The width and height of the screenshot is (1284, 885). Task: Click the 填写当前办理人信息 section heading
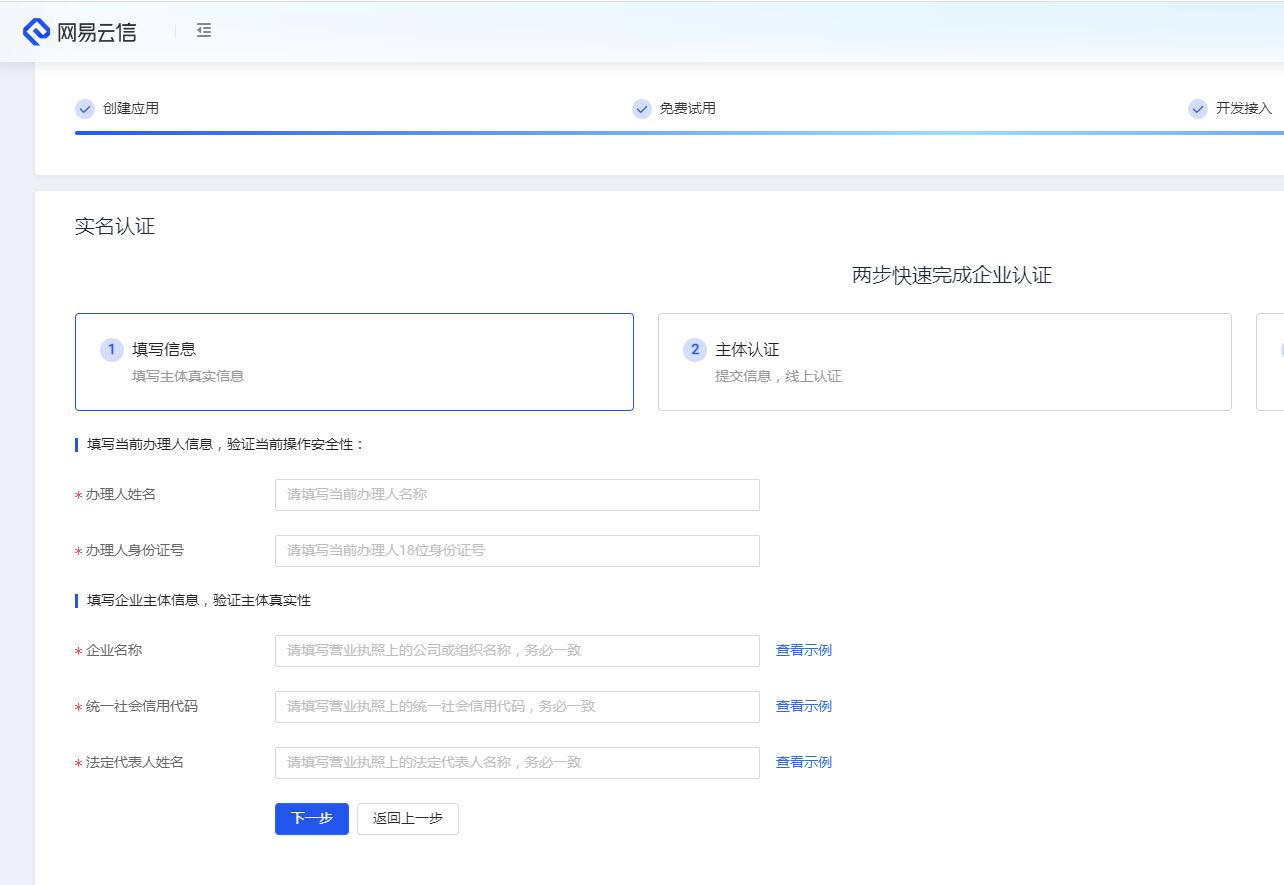pyautogui.click(x=226, y=444)
